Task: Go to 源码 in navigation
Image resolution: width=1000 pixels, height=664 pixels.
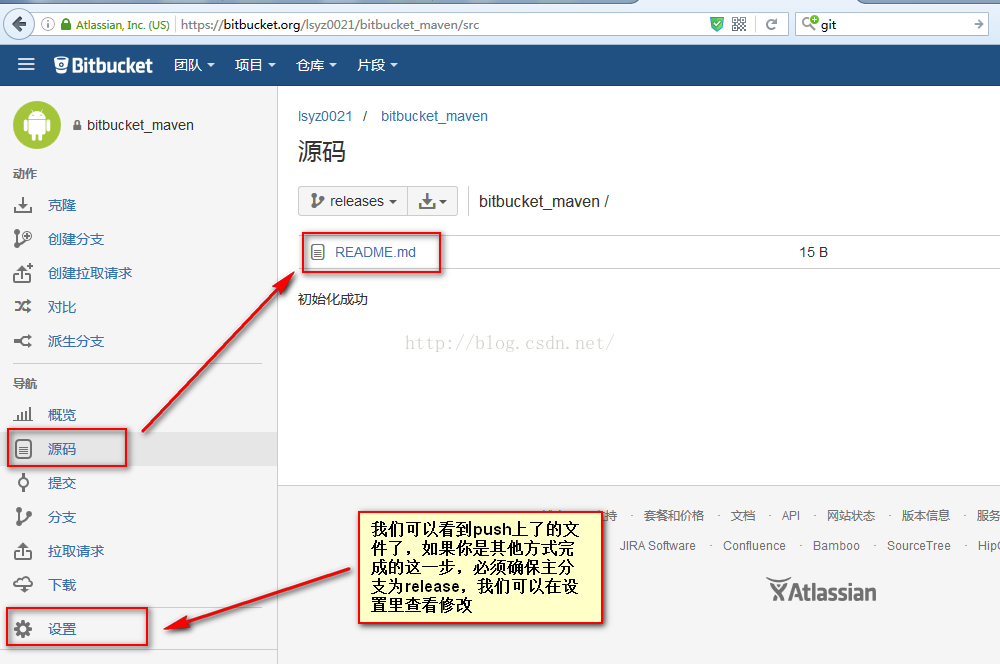Action: click(x=62, y=449)
